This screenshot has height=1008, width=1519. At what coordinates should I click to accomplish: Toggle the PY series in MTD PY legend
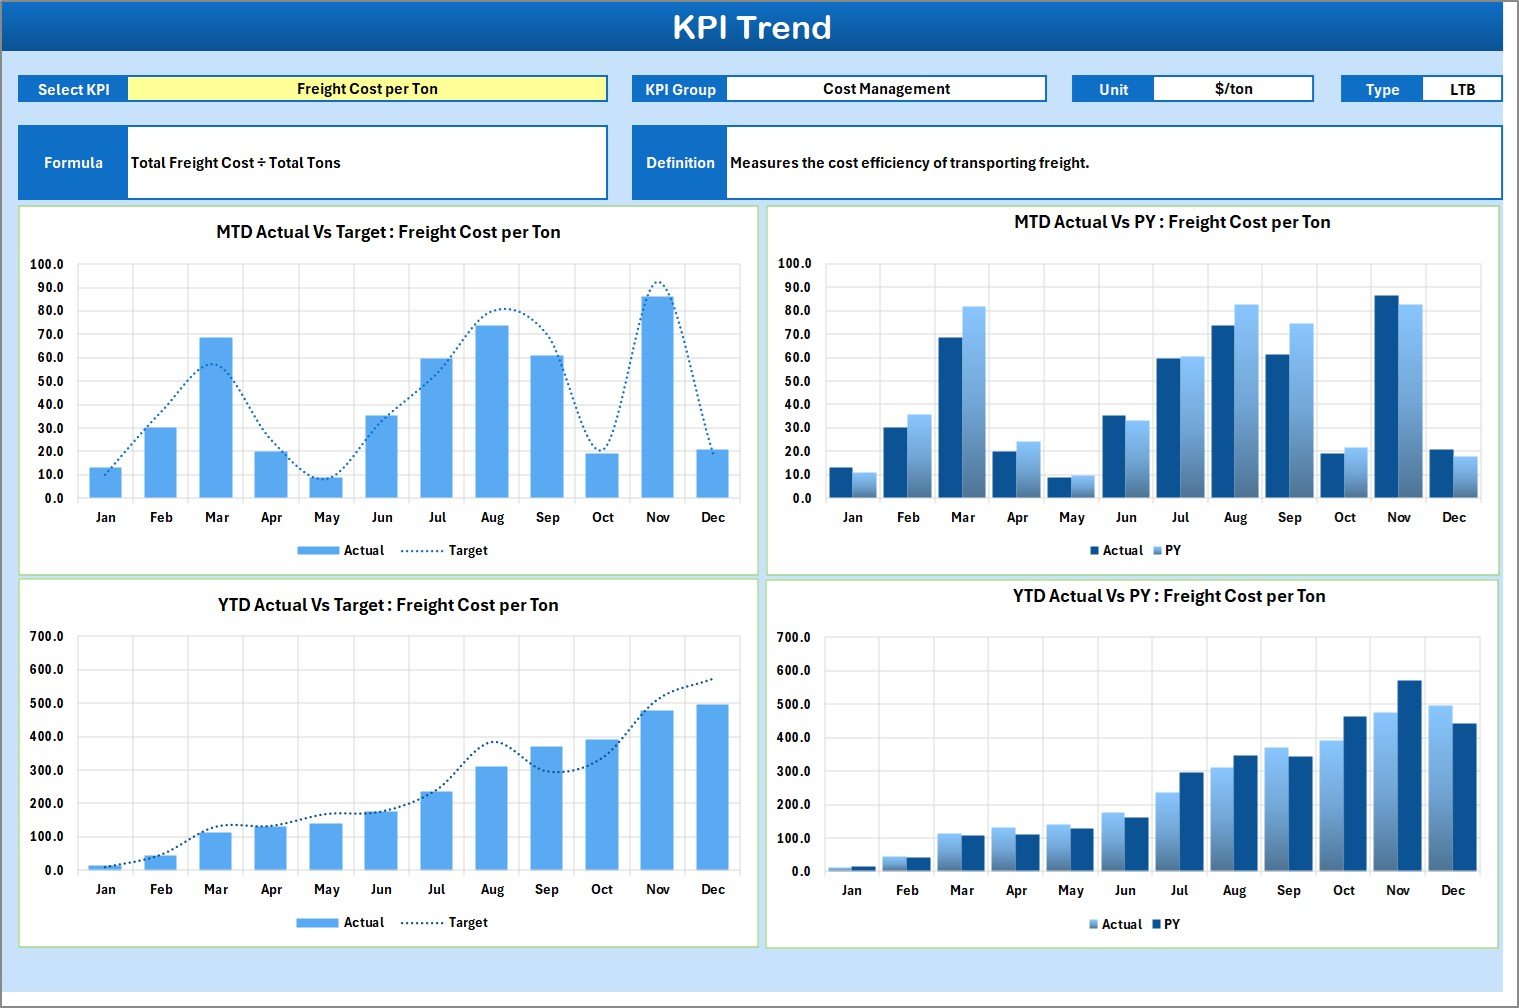tap(1171, 550)
